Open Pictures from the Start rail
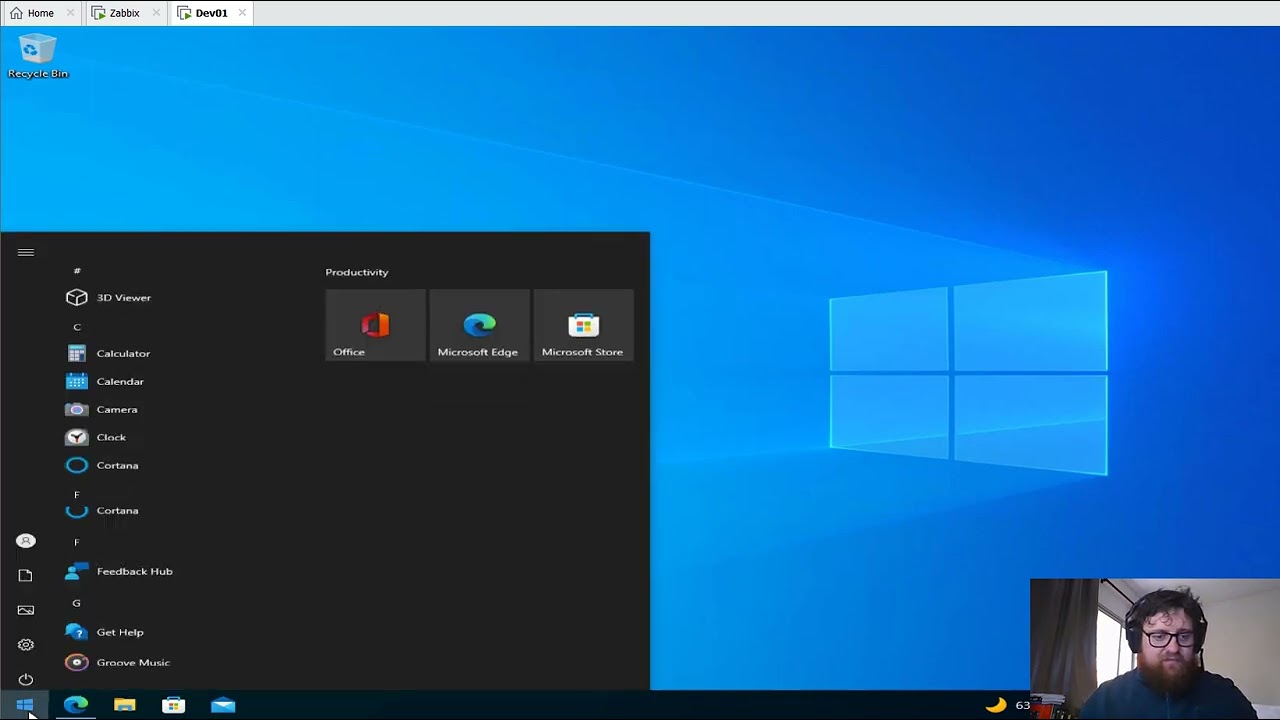Screen dimensions: 1280x720 tap(26, 610)
